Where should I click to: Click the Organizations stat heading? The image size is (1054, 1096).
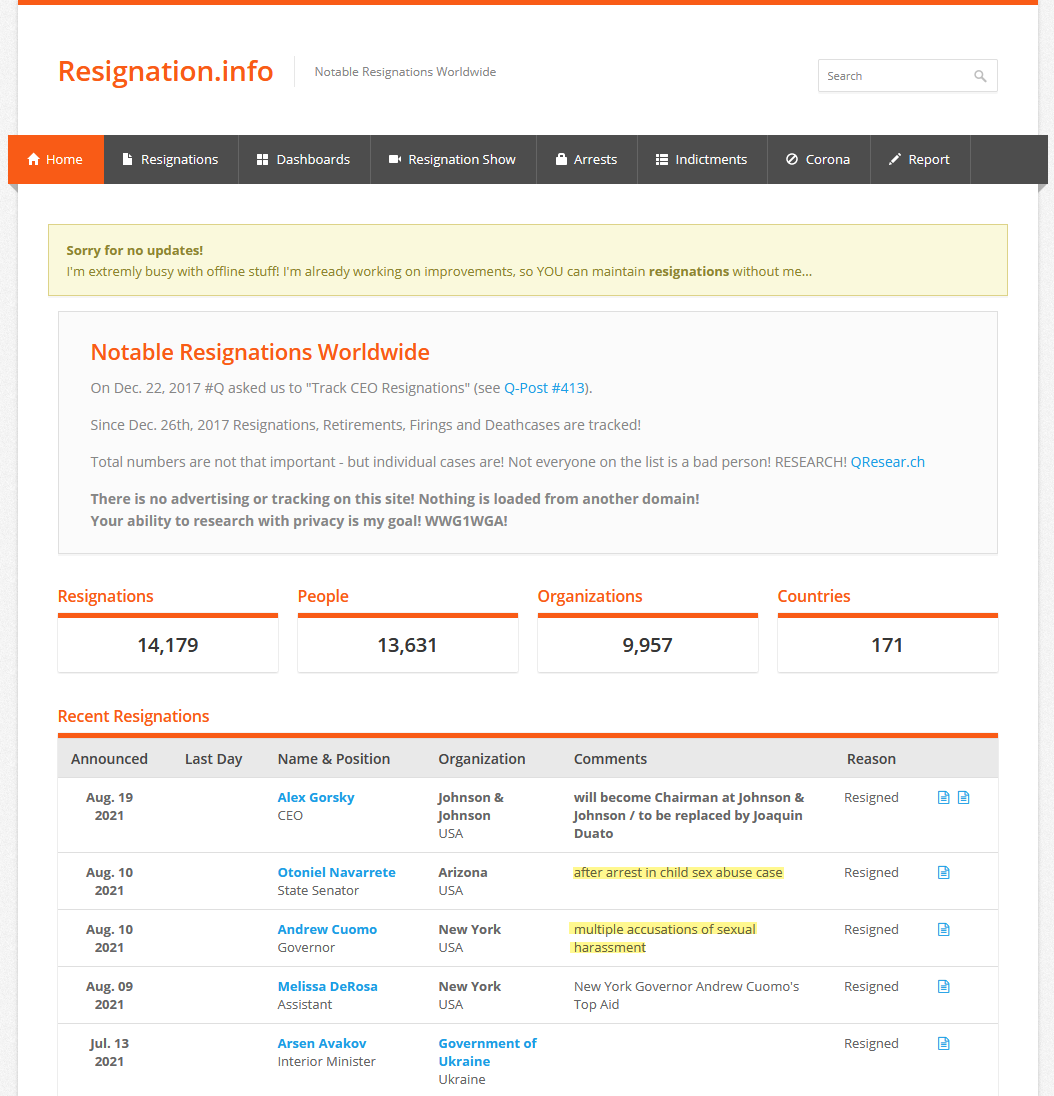pos(589,596)
